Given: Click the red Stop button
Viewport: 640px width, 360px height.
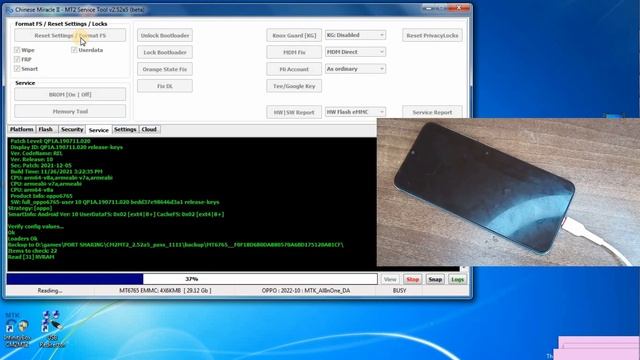Looking at the screenshot, I should click(x=413, y=280).
